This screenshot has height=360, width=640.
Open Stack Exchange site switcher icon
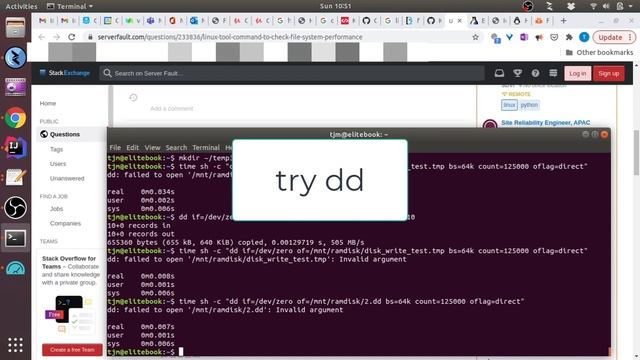553,73
